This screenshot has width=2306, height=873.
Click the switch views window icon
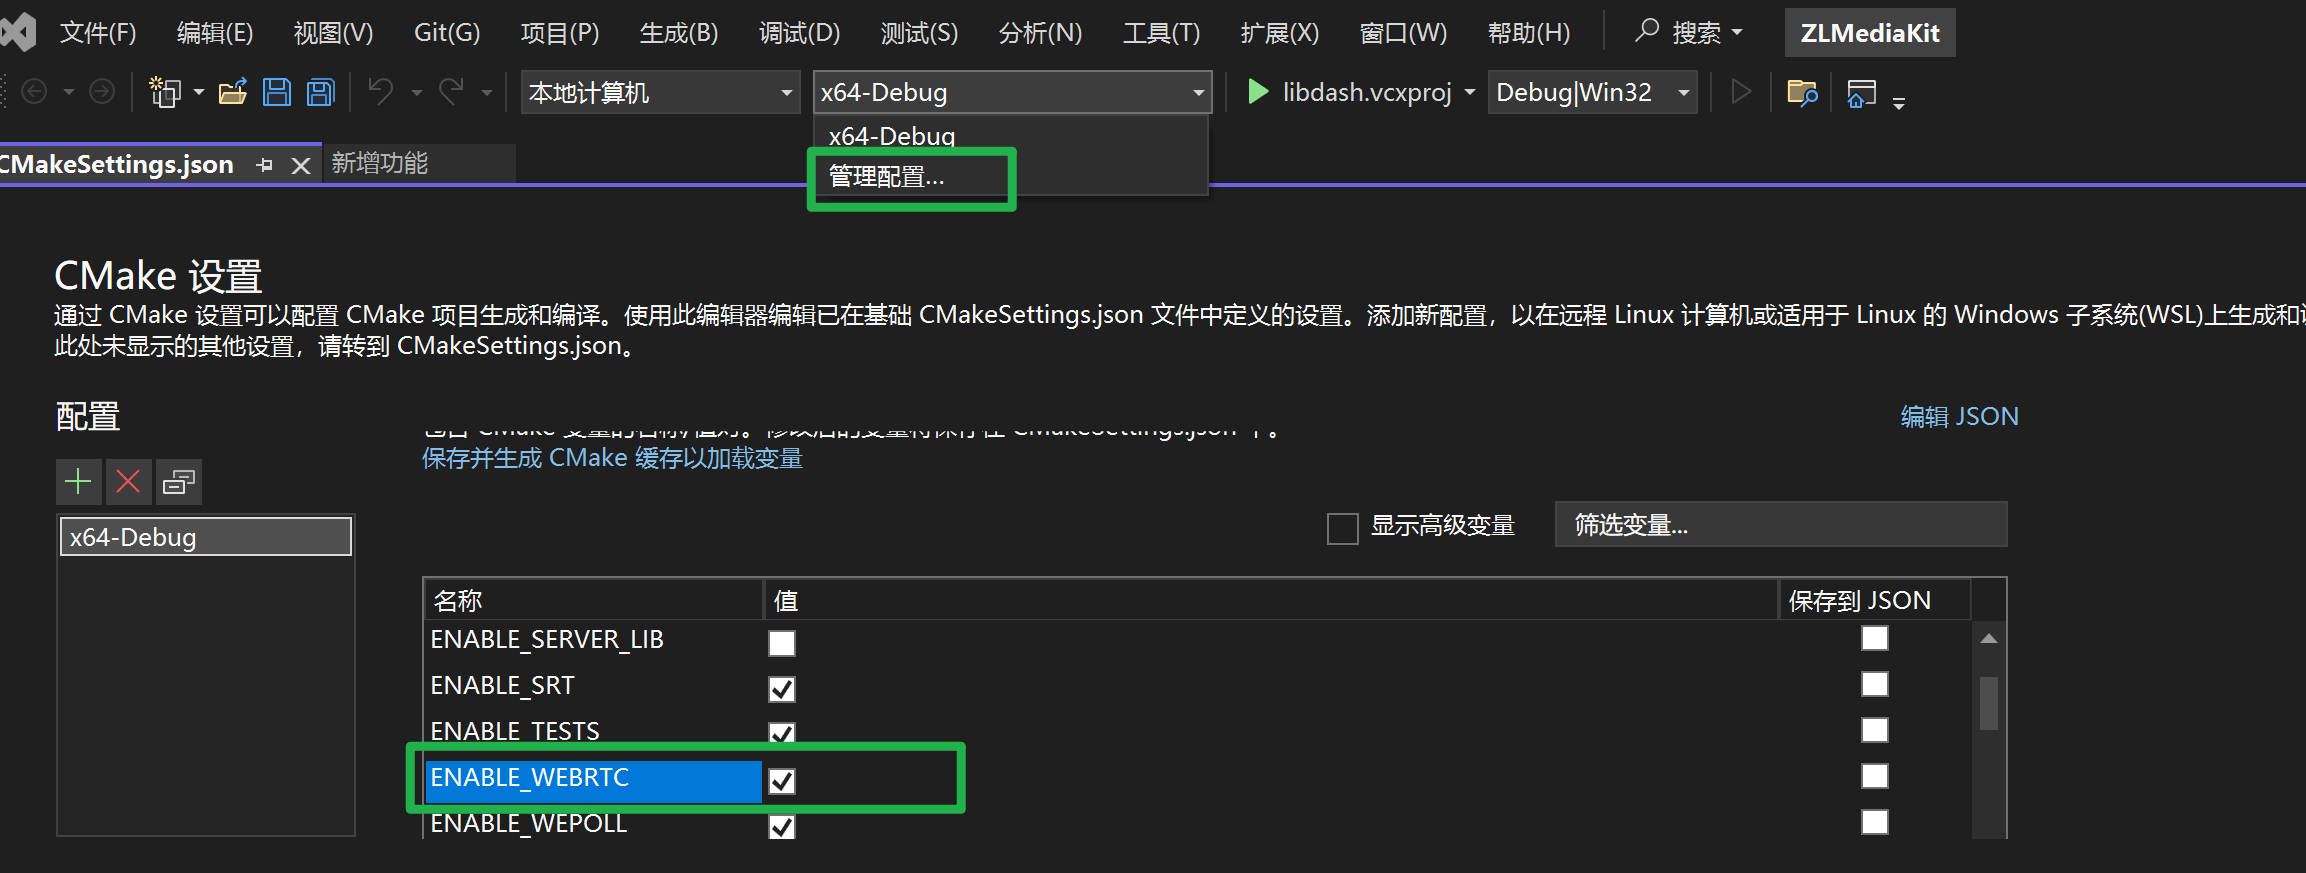click(x=1861, y=93)
